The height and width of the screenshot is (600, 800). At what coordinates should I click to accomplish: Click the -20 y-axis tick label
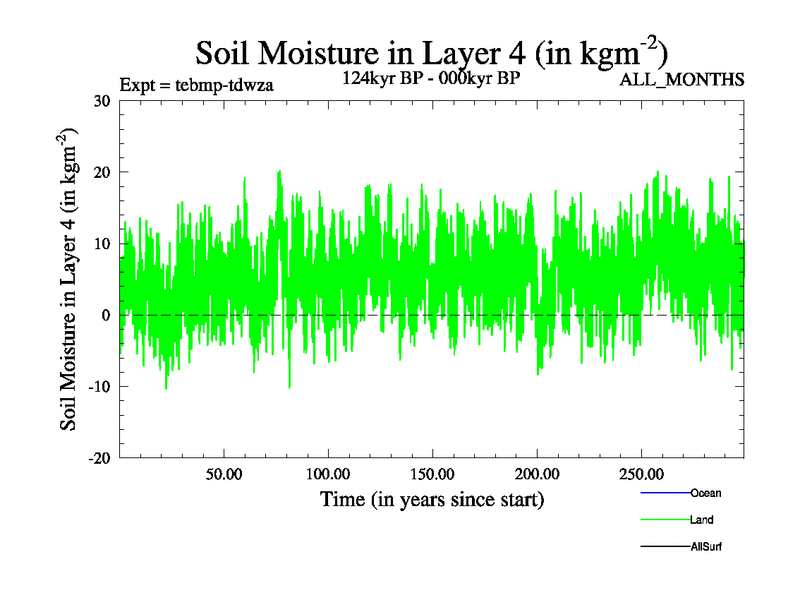click(98, 457)
